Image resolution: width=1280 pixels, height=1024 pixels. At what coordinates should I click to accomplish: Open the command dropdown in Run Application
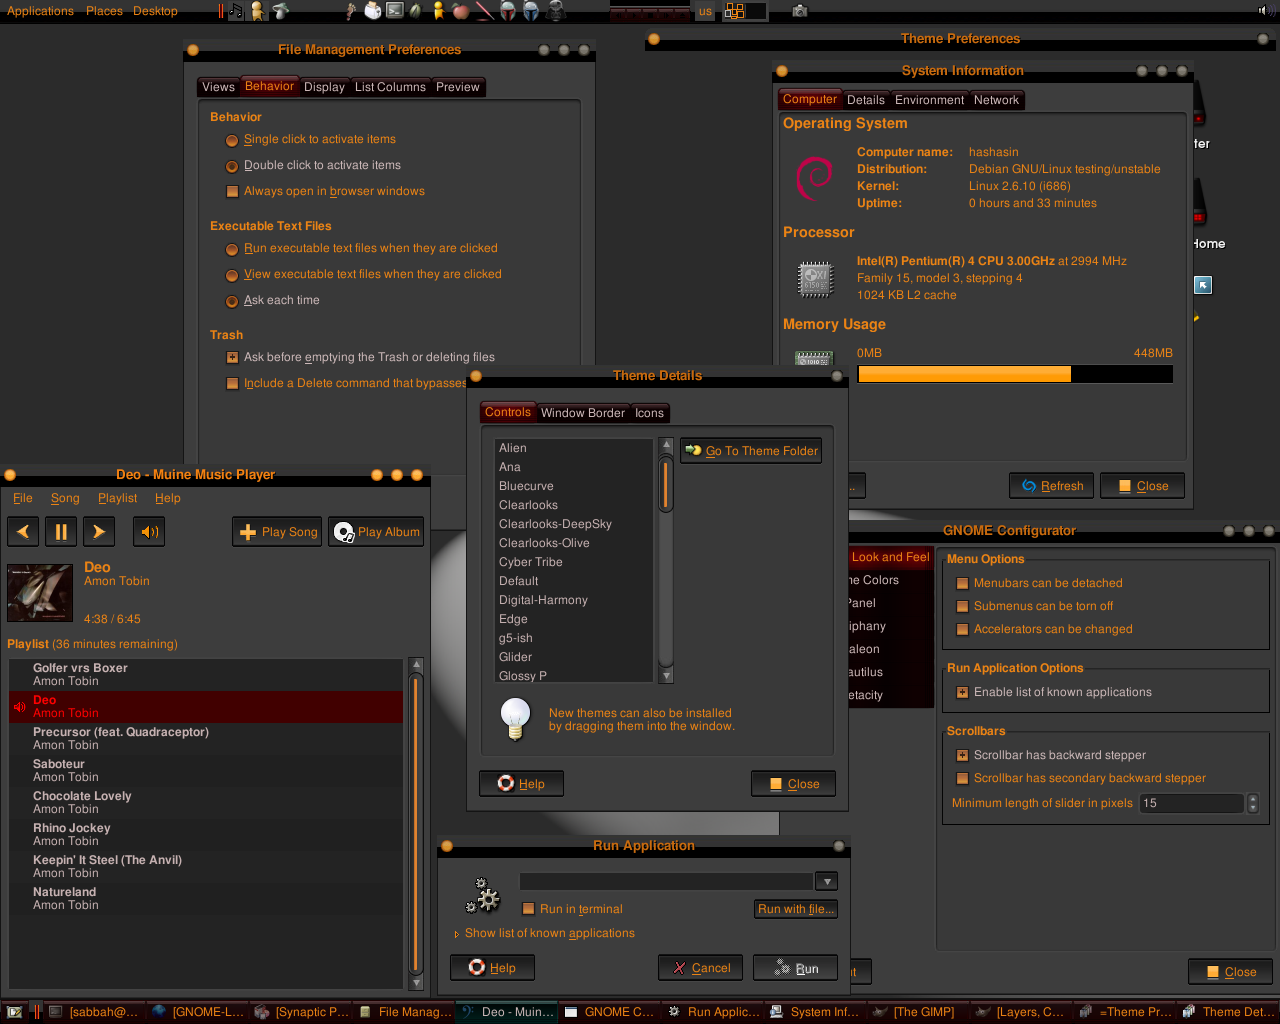pyautogui.click(x=826, y=882)
